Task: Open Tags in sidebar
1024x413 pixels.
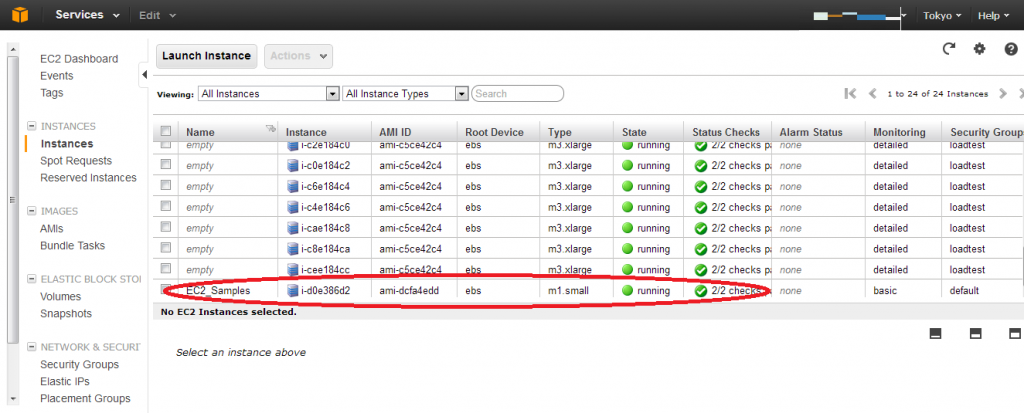Action: click(x=52, y=93)
